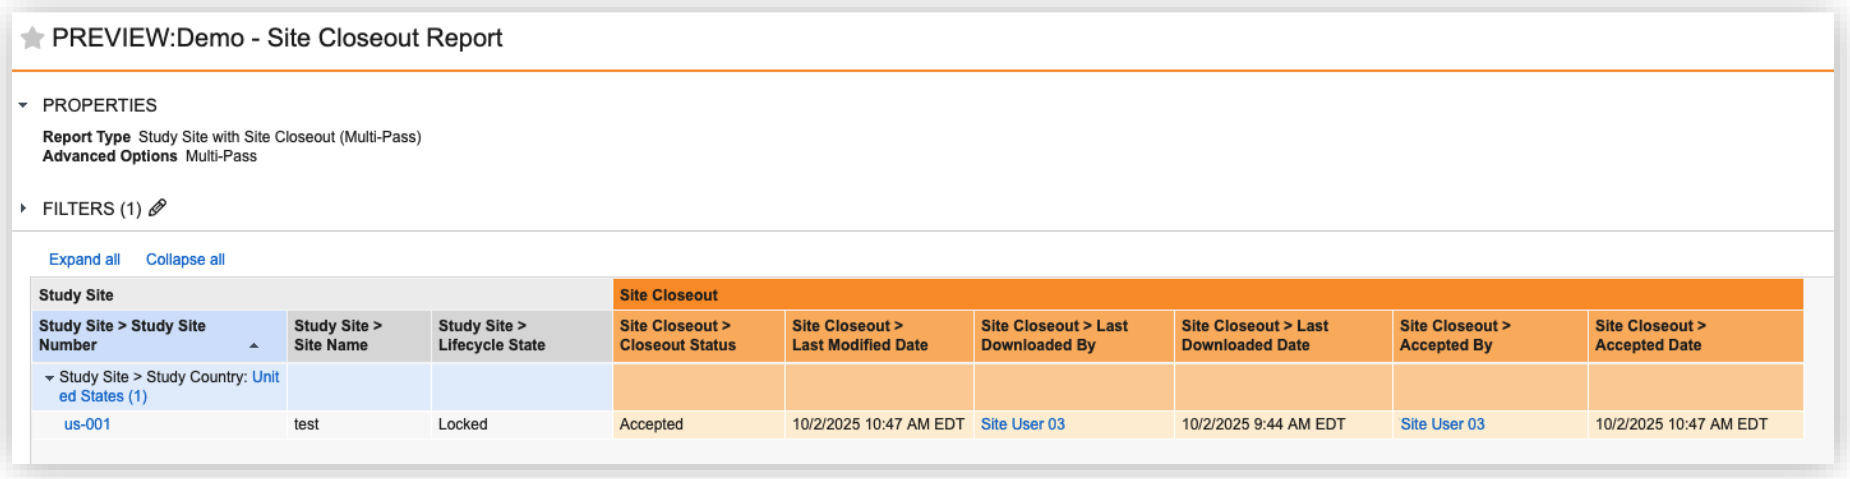Click the Closeout Status column header
1850x479 pixels.
tap(677, 335)
